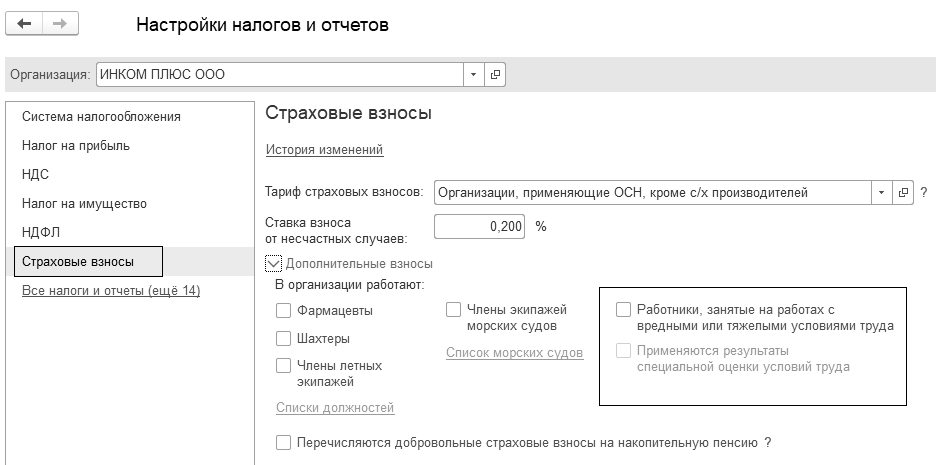936x465 pixels.
Task: Enable workers with harmful conditions checkbox
Action: [624, 310]
